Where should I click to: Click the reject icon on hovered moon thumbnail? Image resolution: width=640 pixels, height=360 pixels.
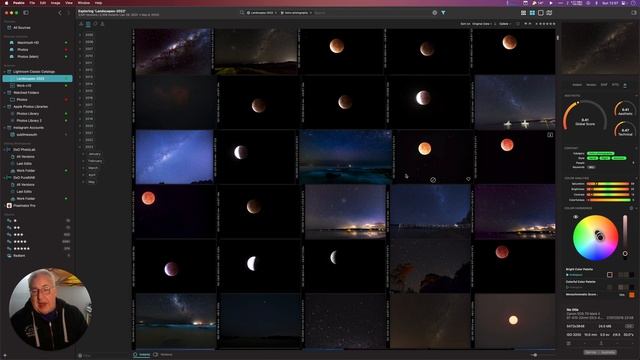(x=433, y=180)
